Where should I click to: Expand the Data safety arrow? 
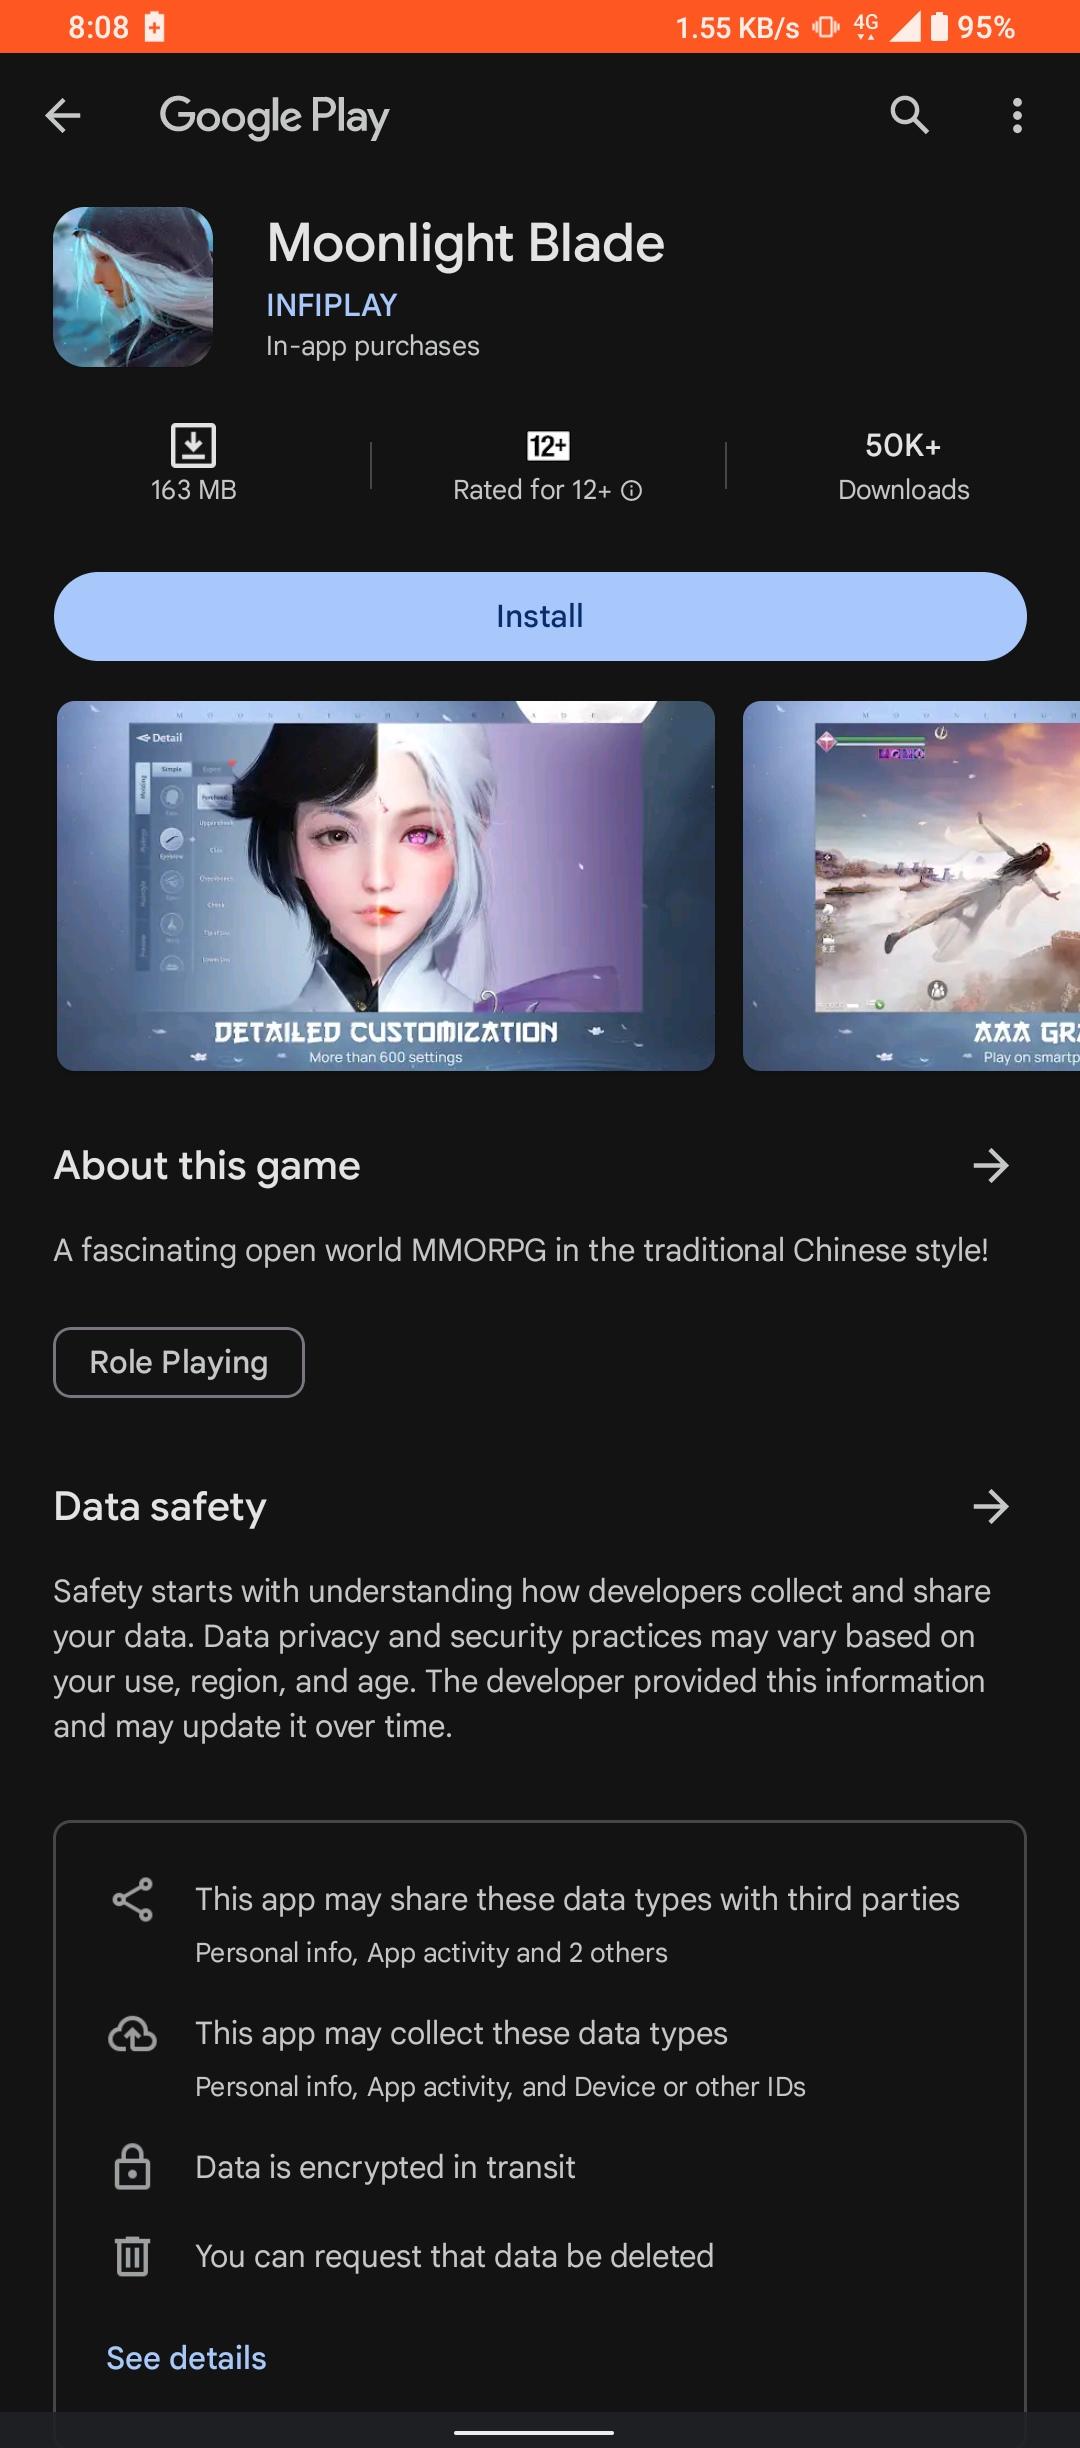click(990, 1506)
